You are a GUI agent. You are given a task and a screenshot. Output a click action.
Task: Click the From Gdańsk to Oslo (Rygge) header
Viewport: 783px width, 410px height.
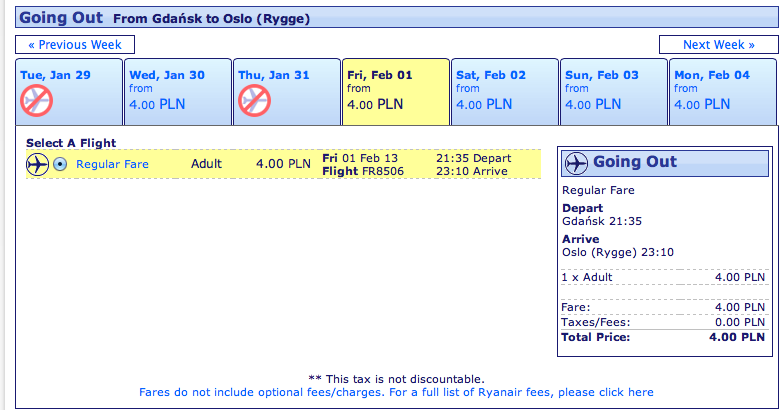click(x=211, y=18)
